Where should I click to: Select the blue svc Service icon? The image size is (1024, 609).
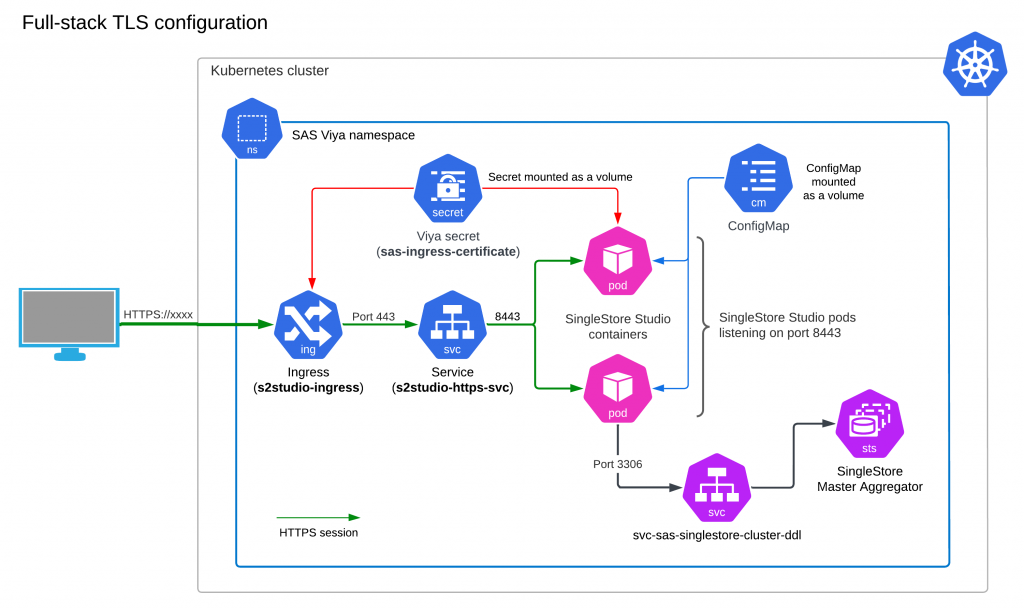(x=453, y=324)
